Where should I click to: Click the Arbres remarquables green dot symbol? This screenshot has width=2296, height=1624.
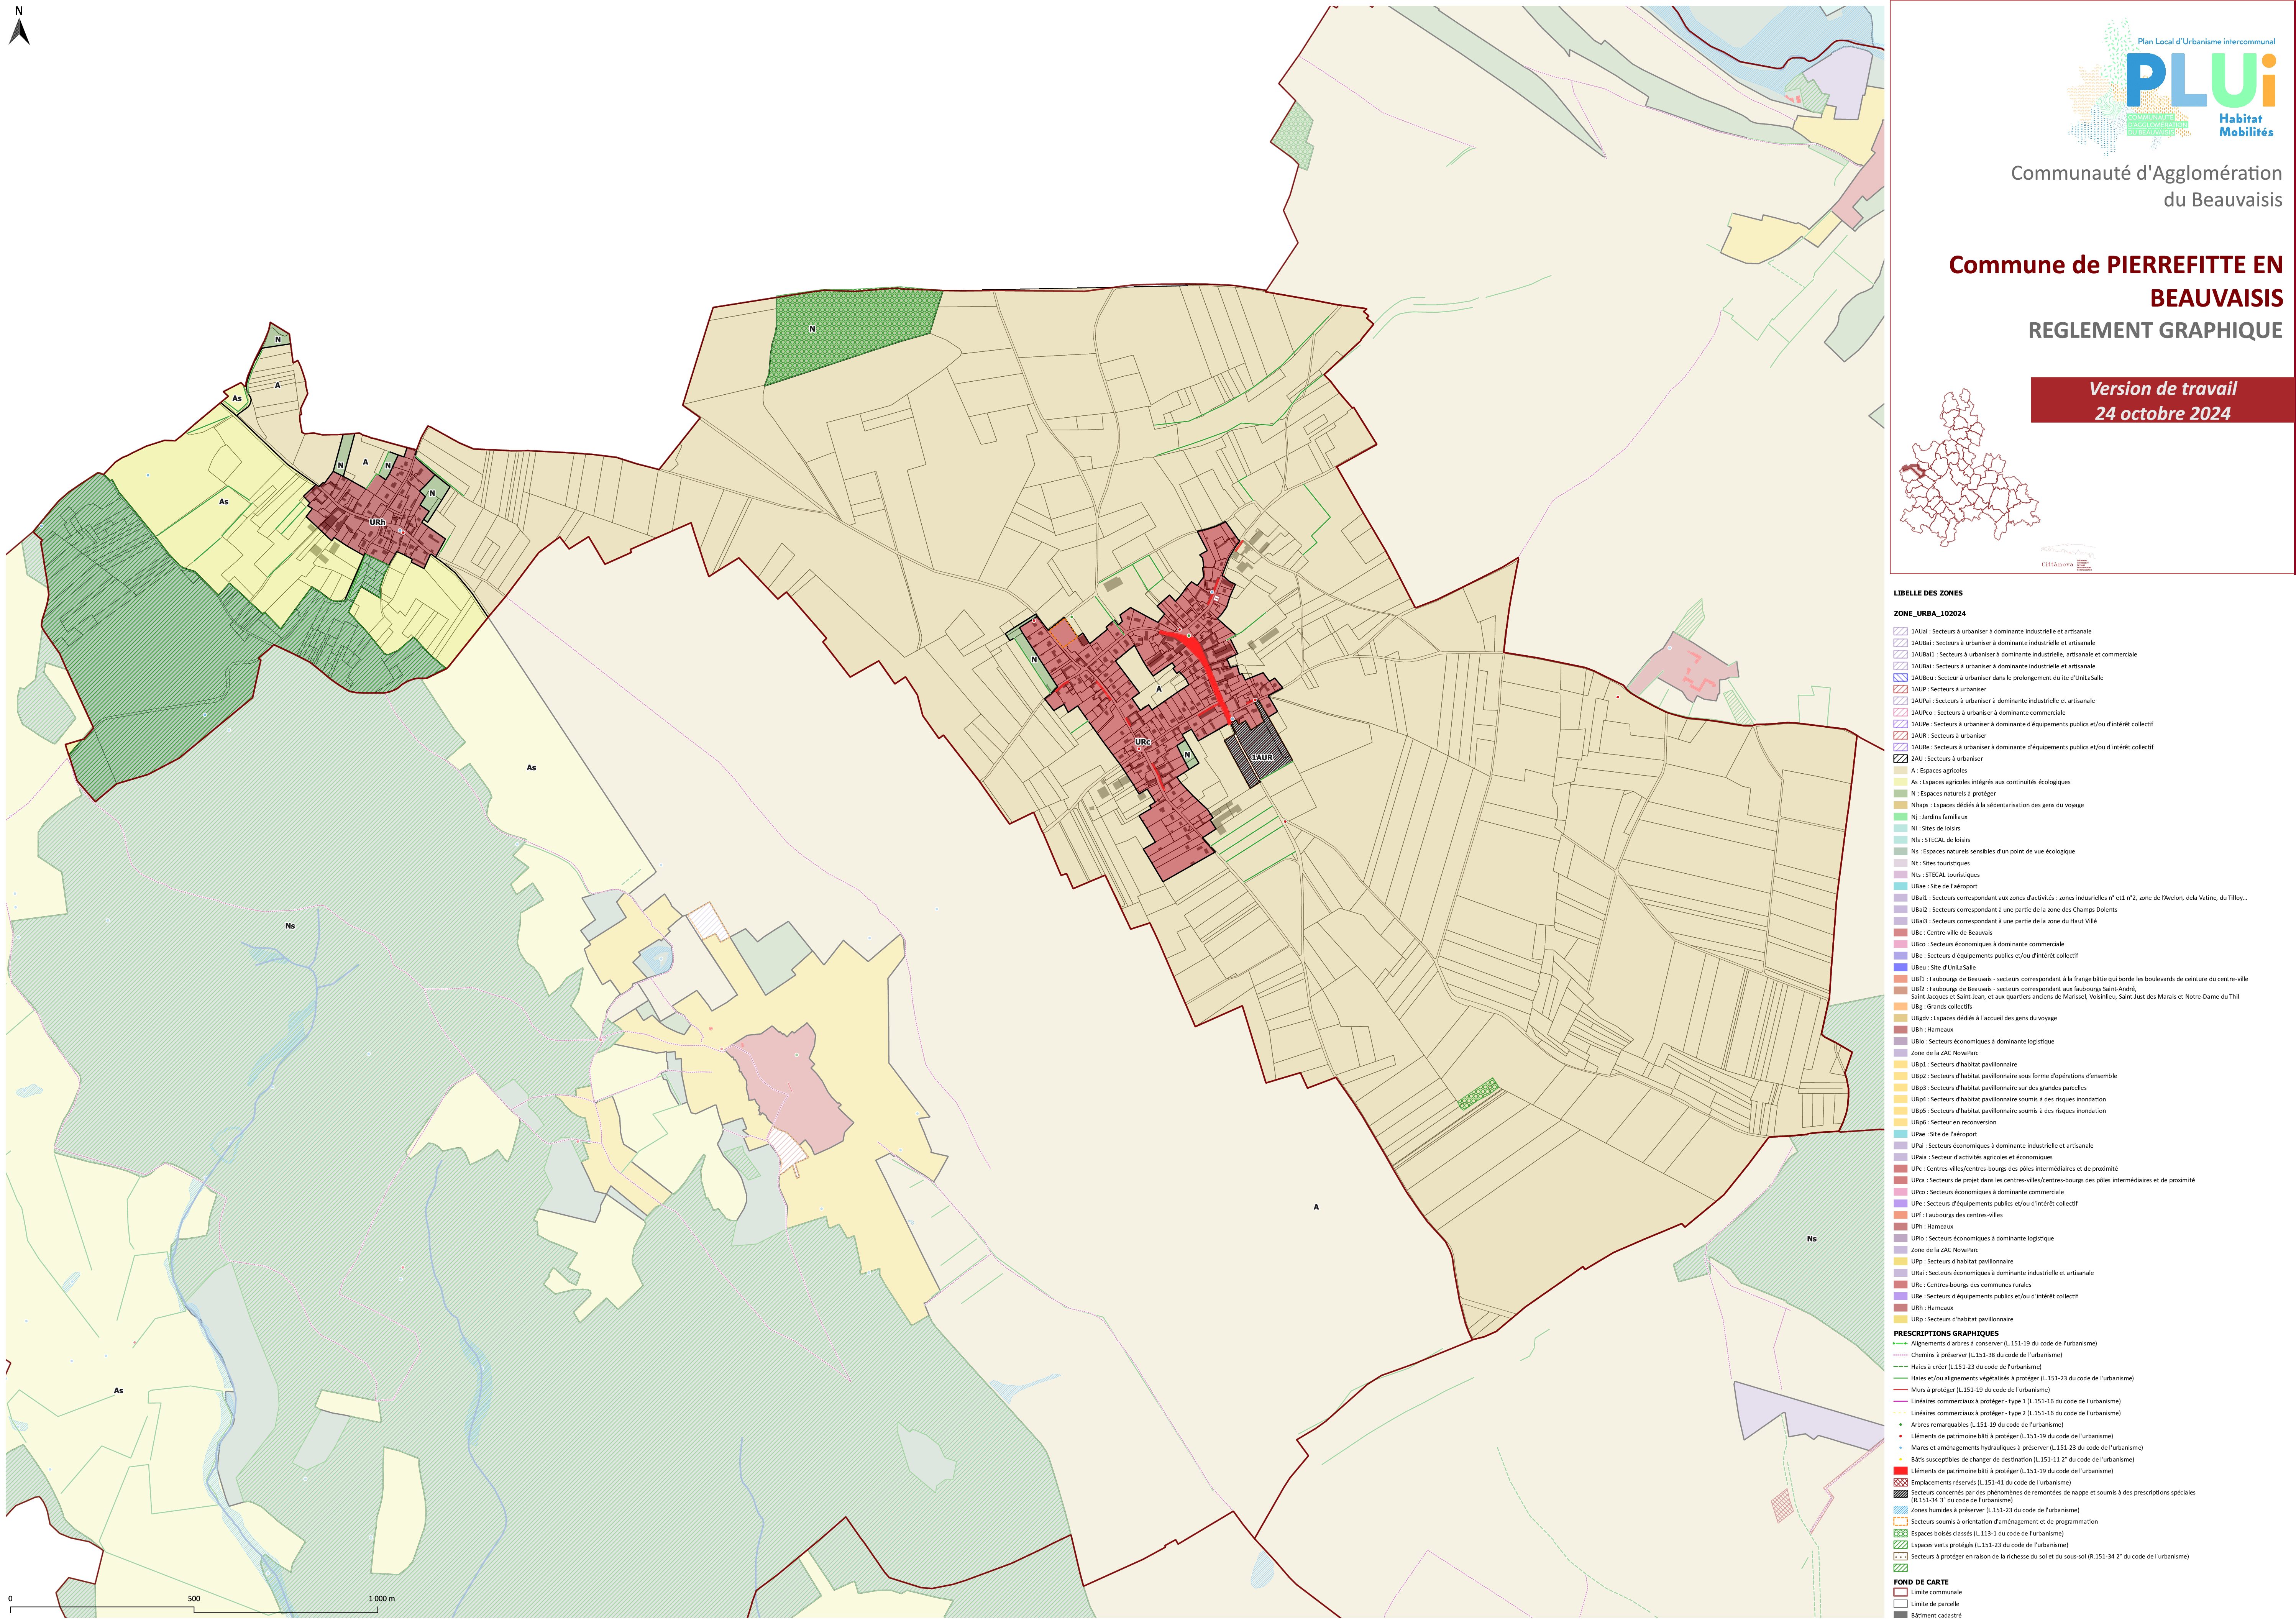click(1900, 1425)
